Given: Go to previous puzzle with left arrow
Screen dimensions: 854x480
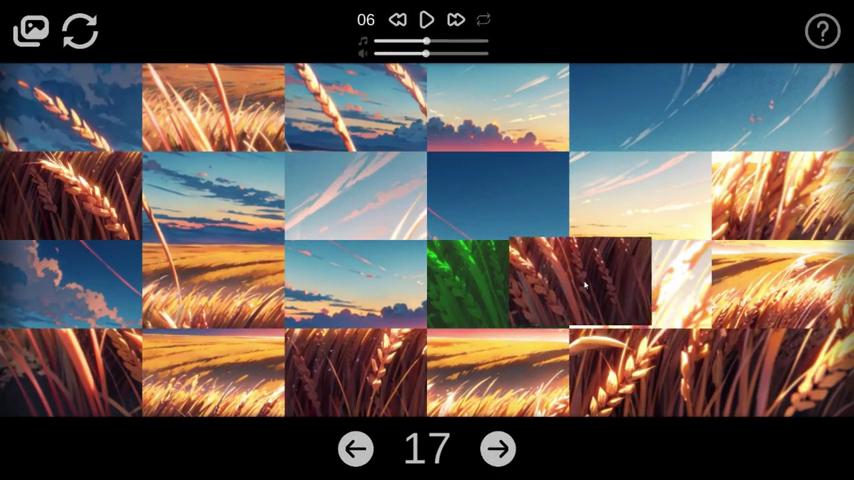Looking at the screenshot, I should point(356,449).
